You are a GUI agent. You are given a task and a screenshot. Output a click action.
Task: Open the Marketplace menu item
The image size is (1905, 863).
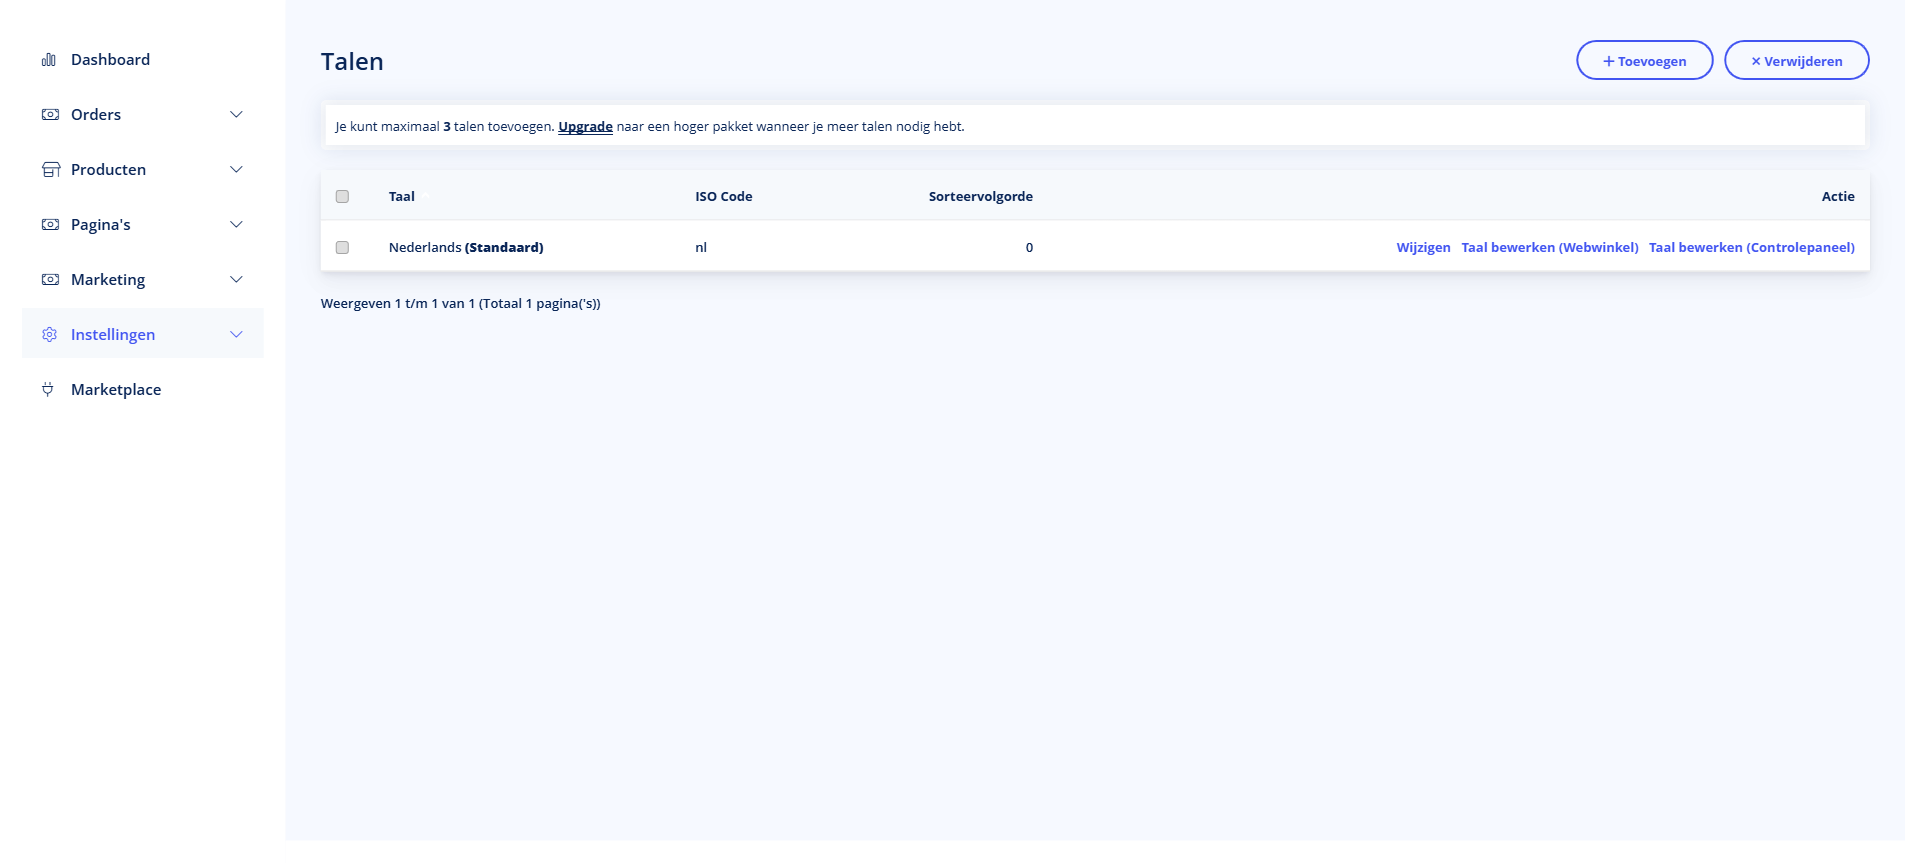(116, 390)
